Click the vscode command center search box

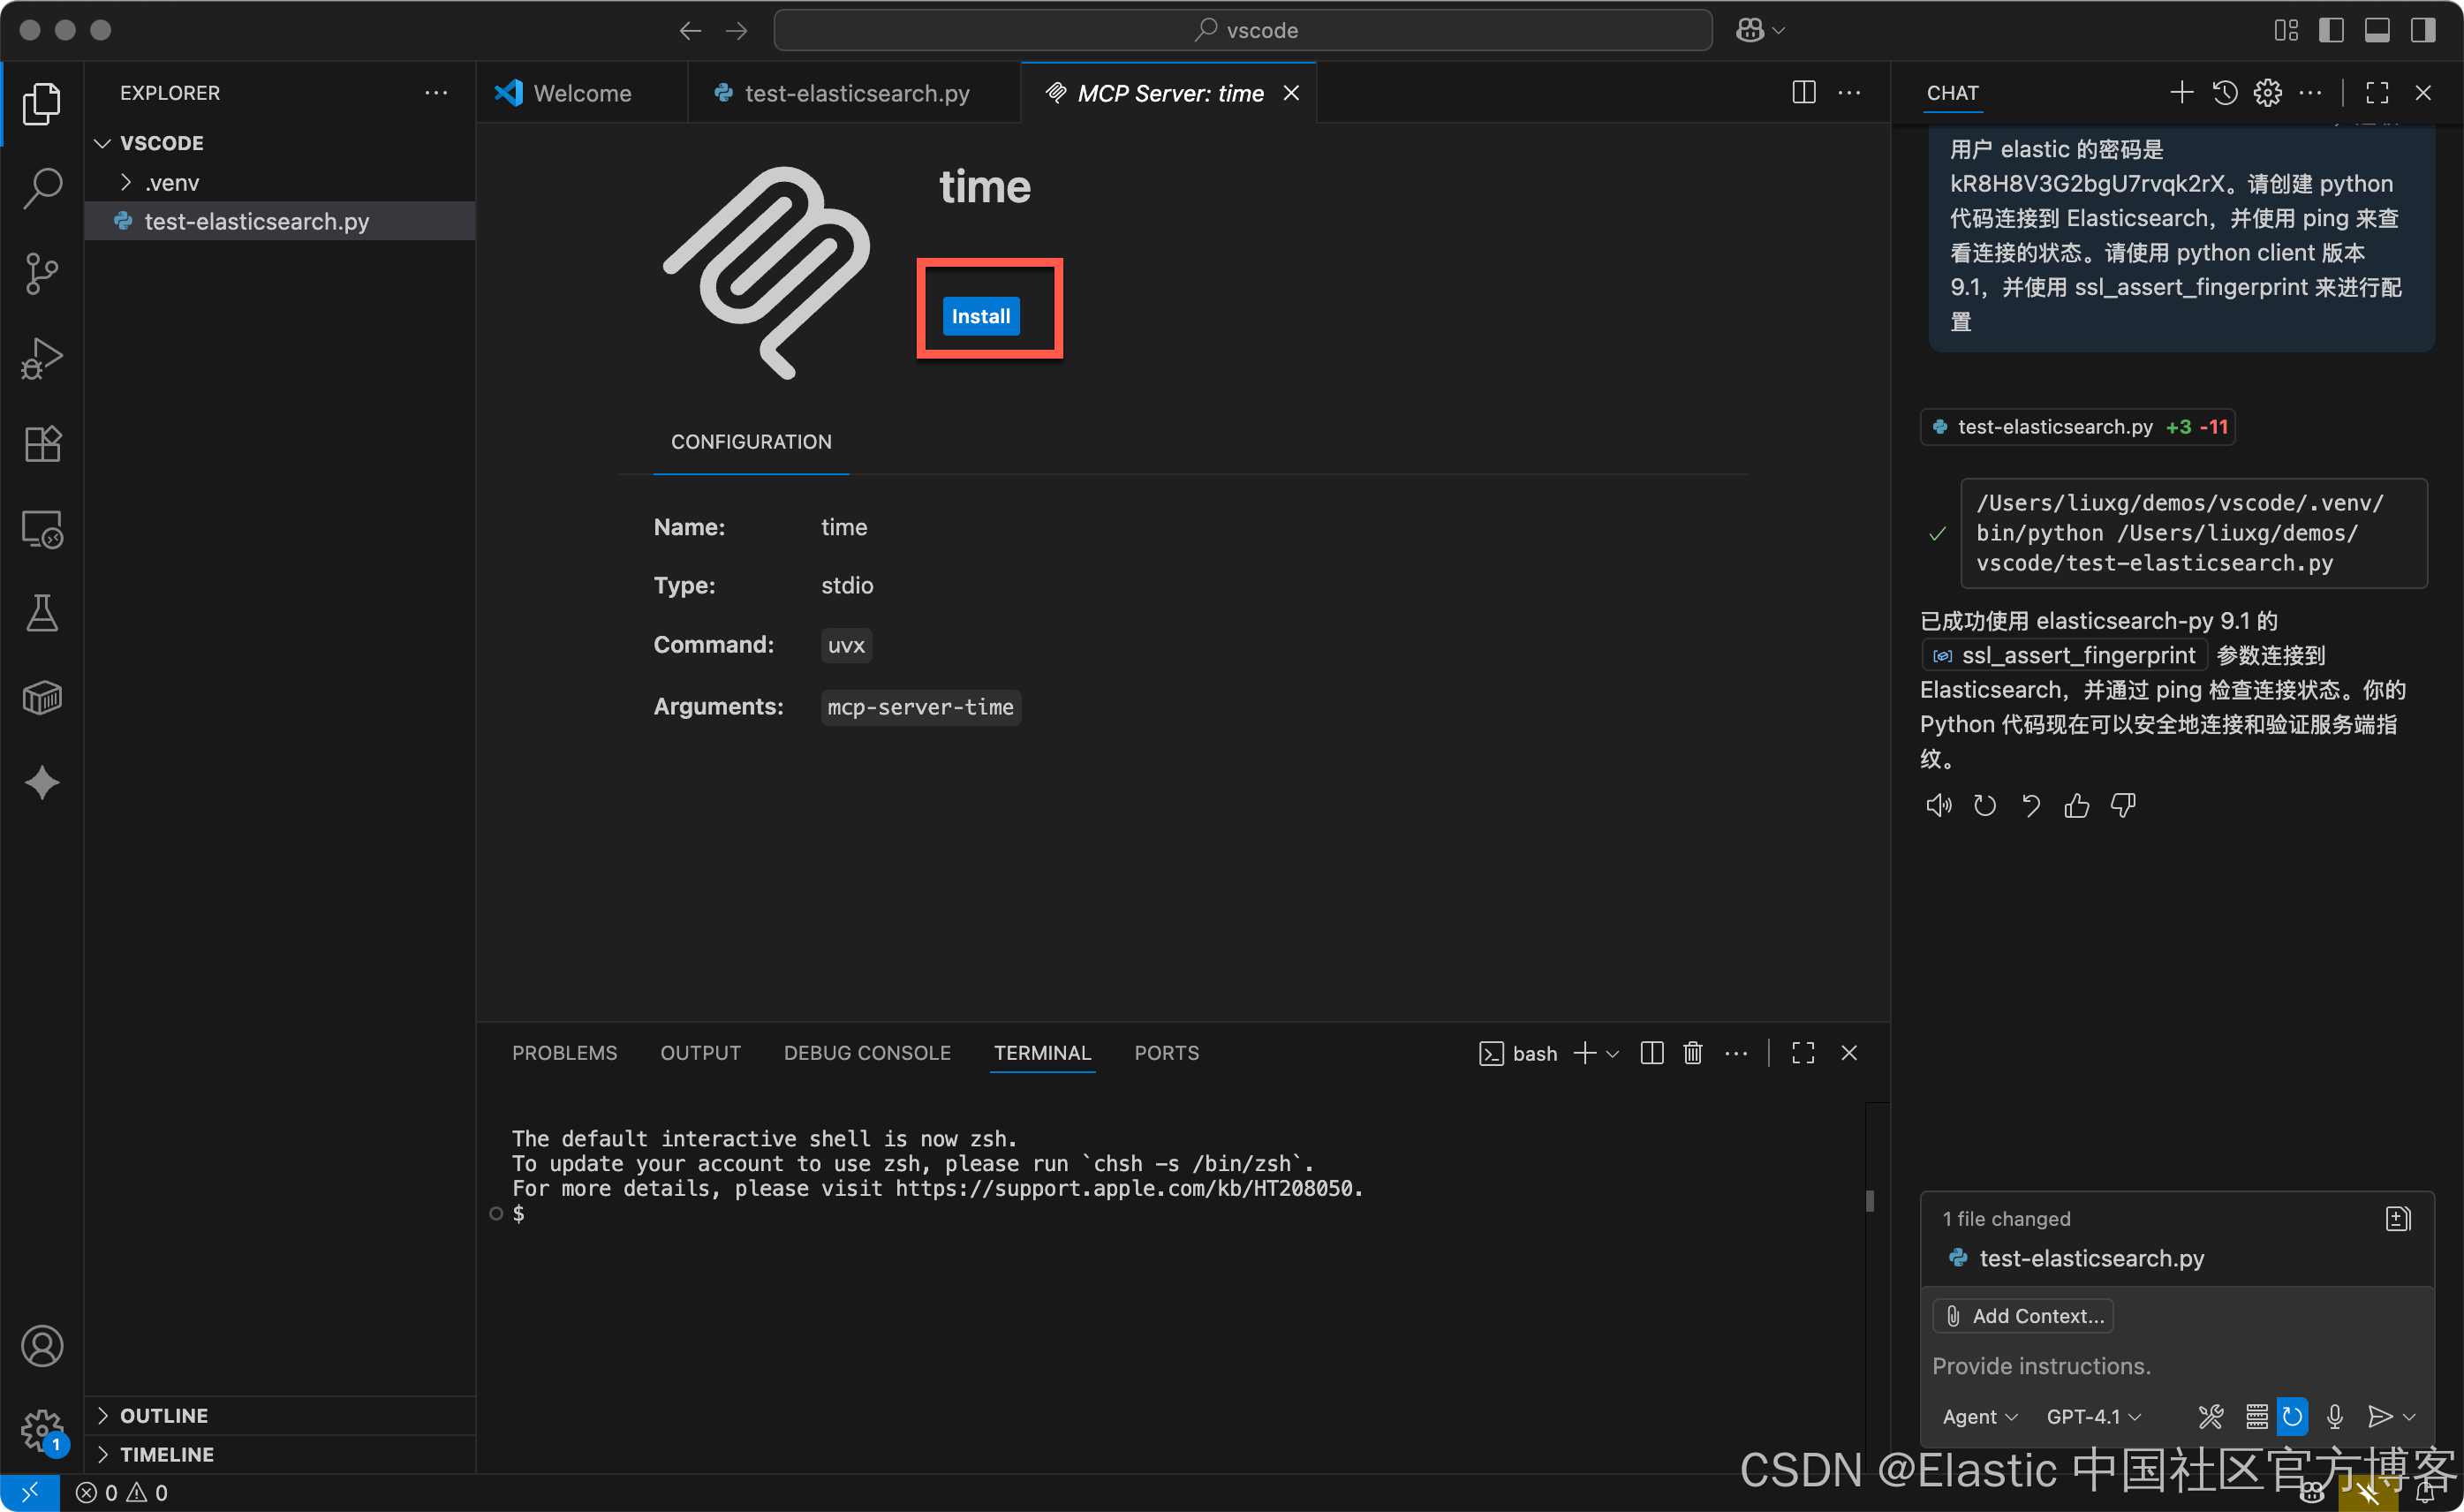coord(1243,30)
